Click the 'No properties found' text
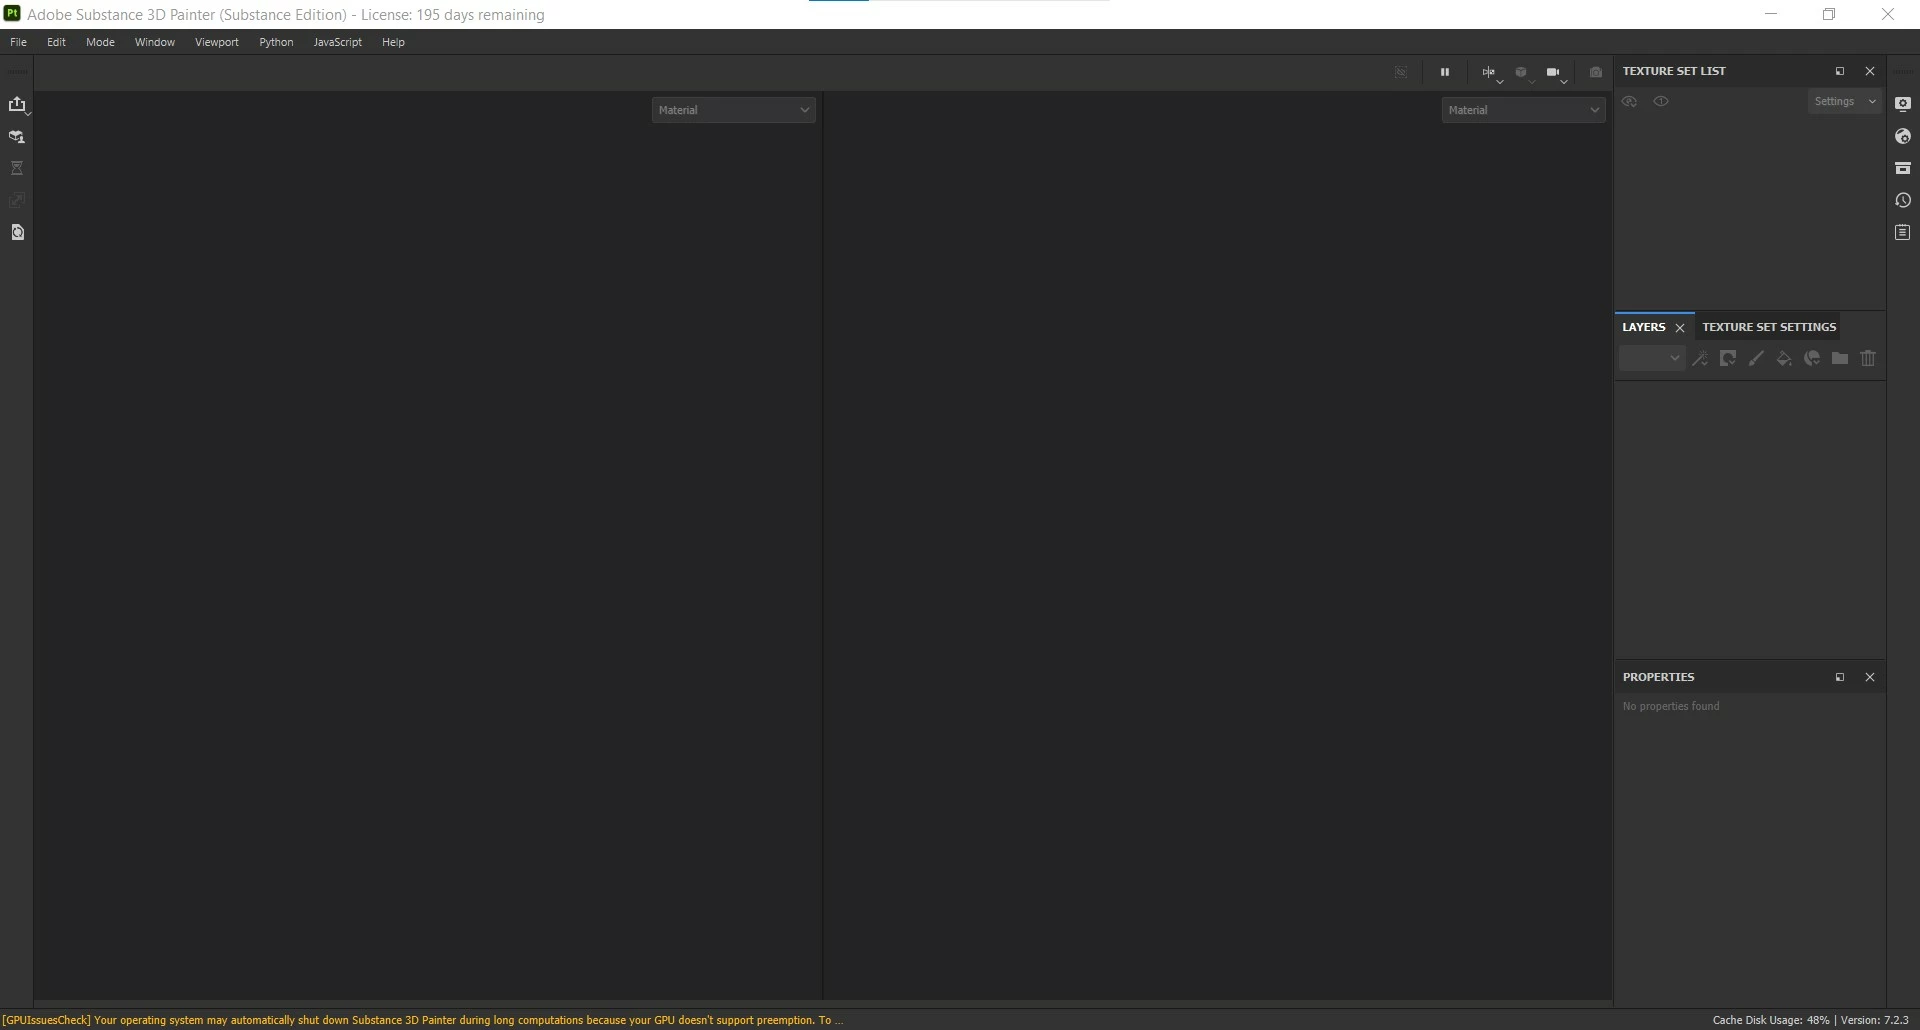 pyautogui.click(x=1671, y=706)
